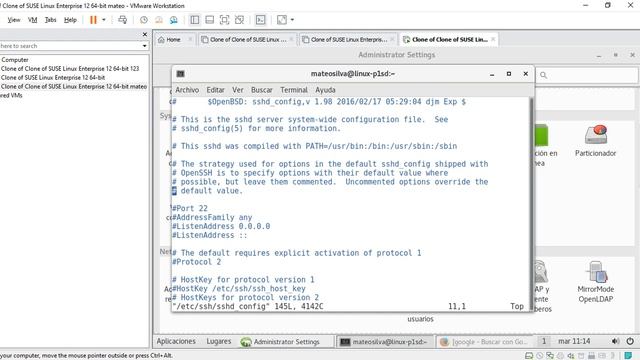Screen dimensions: 640x360
Task: Click the sound card status icon
Action: pos(571,356)
